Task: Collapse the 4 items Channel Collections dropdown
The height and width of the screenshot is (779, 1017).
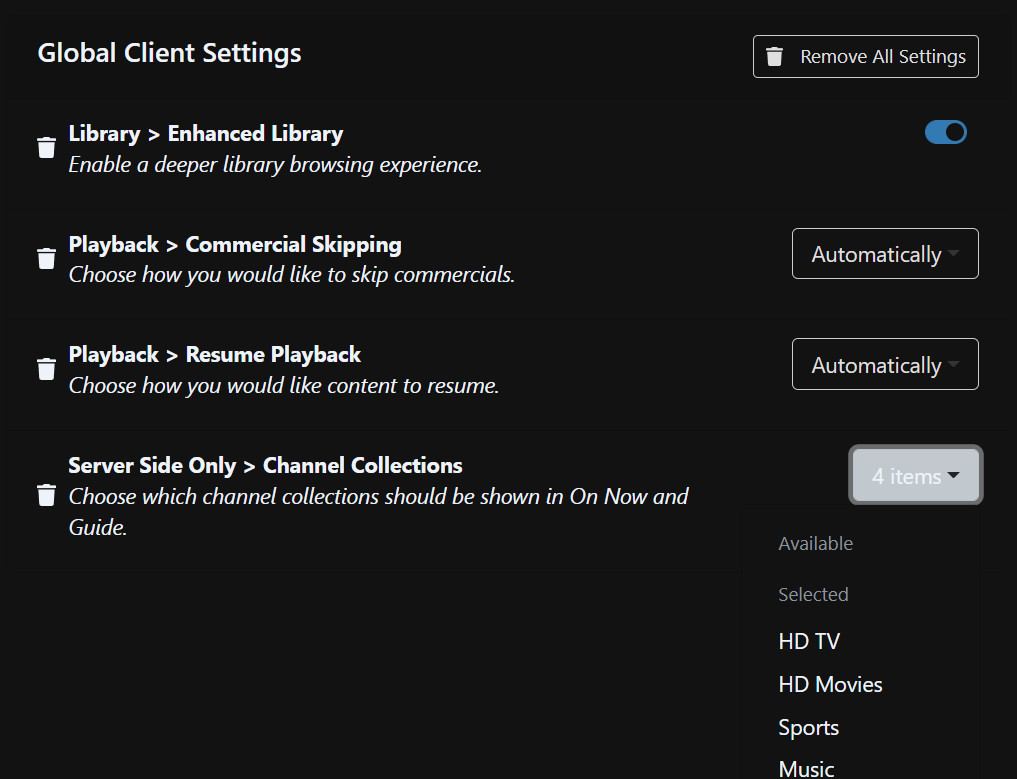Action: (916, 476)
